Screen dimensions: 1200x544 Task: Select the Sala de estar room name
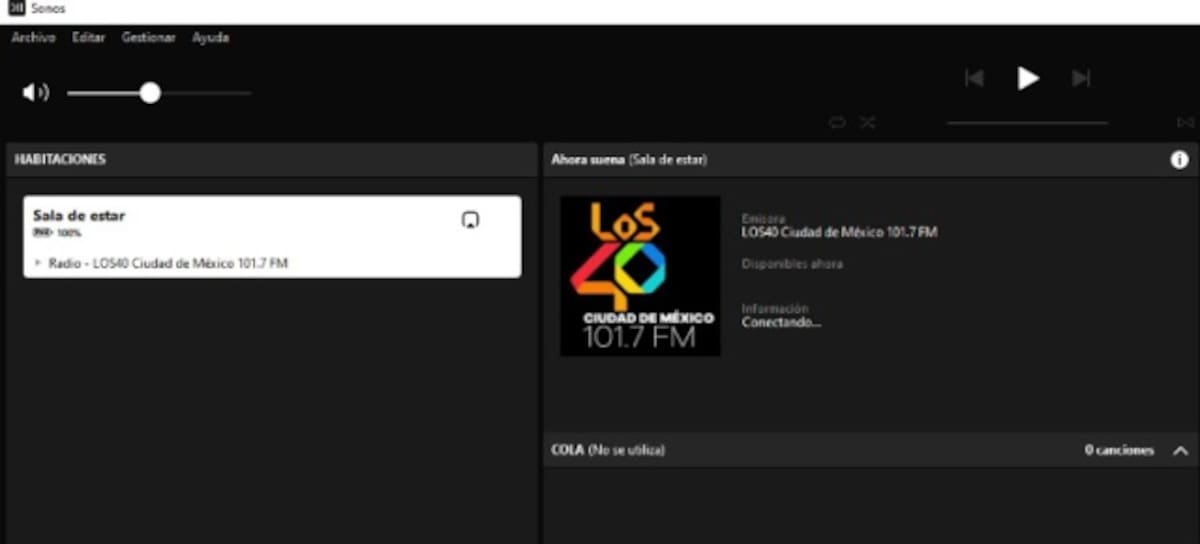pyautogui.click(x=79, y=215)
